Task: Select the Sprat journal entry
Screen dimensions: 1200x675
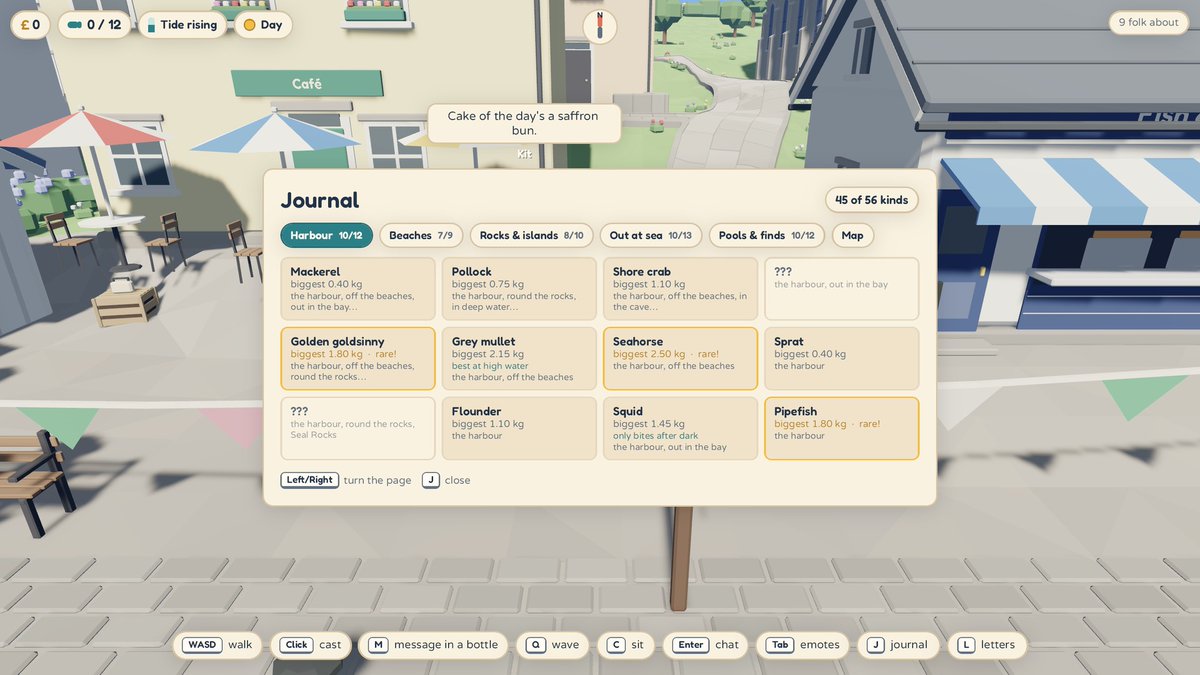Action: coord(841,359)
